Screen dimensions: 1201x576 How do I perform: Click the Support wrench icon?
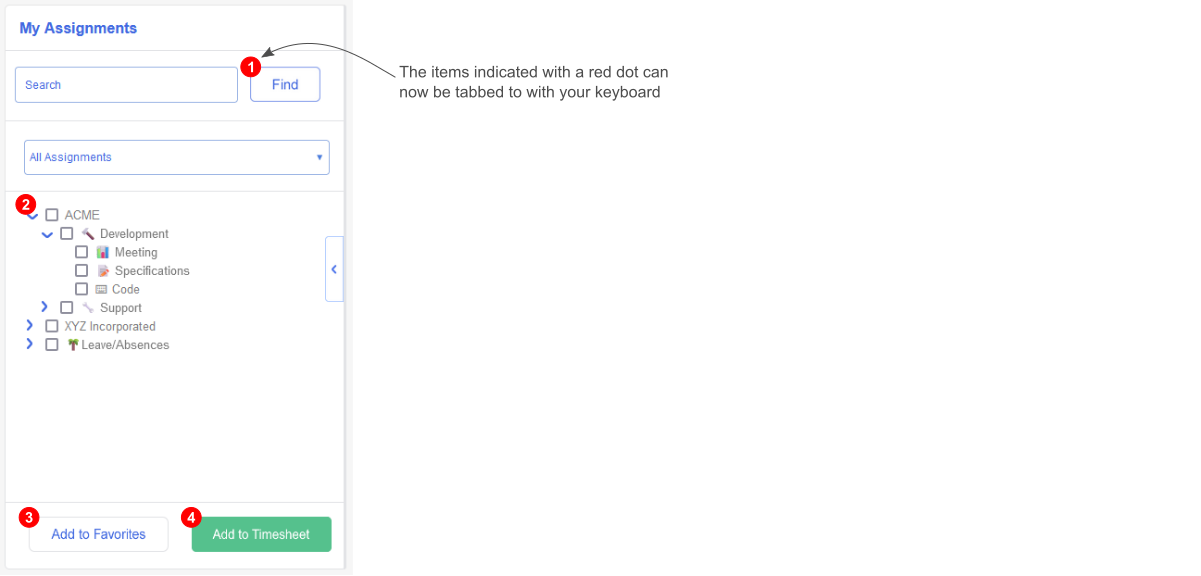coord(88,308)
